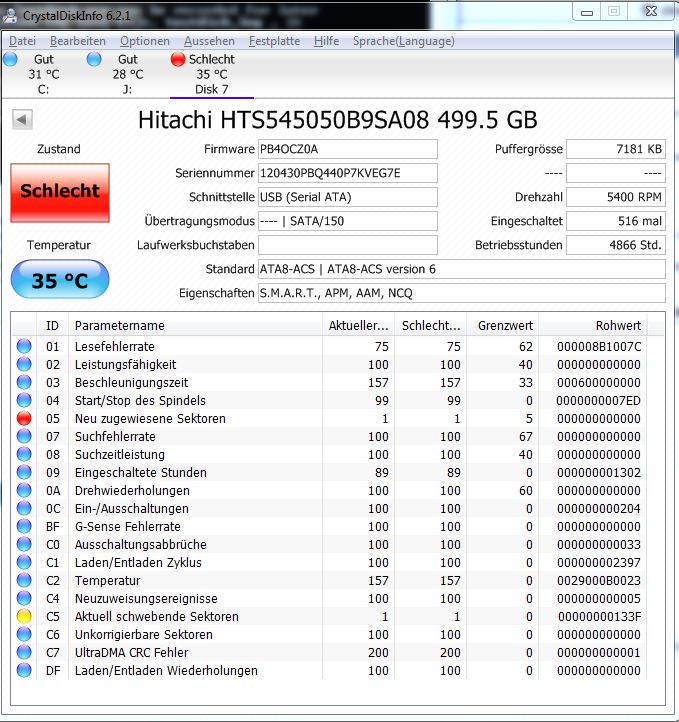This screenshot has height=722, width=679.
Task: Select the Neu zugewiesene Sektoren parameter name
Action: [x=150, y=419]
